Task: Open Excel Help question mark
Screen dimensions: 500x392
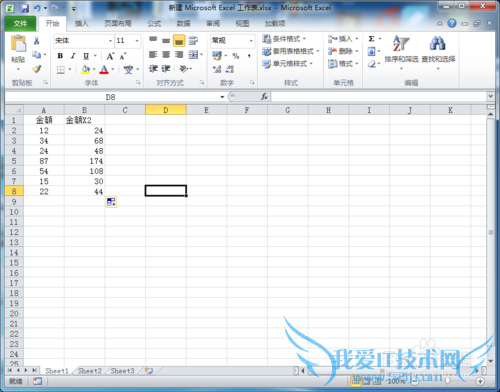Action: pos(452,23)
